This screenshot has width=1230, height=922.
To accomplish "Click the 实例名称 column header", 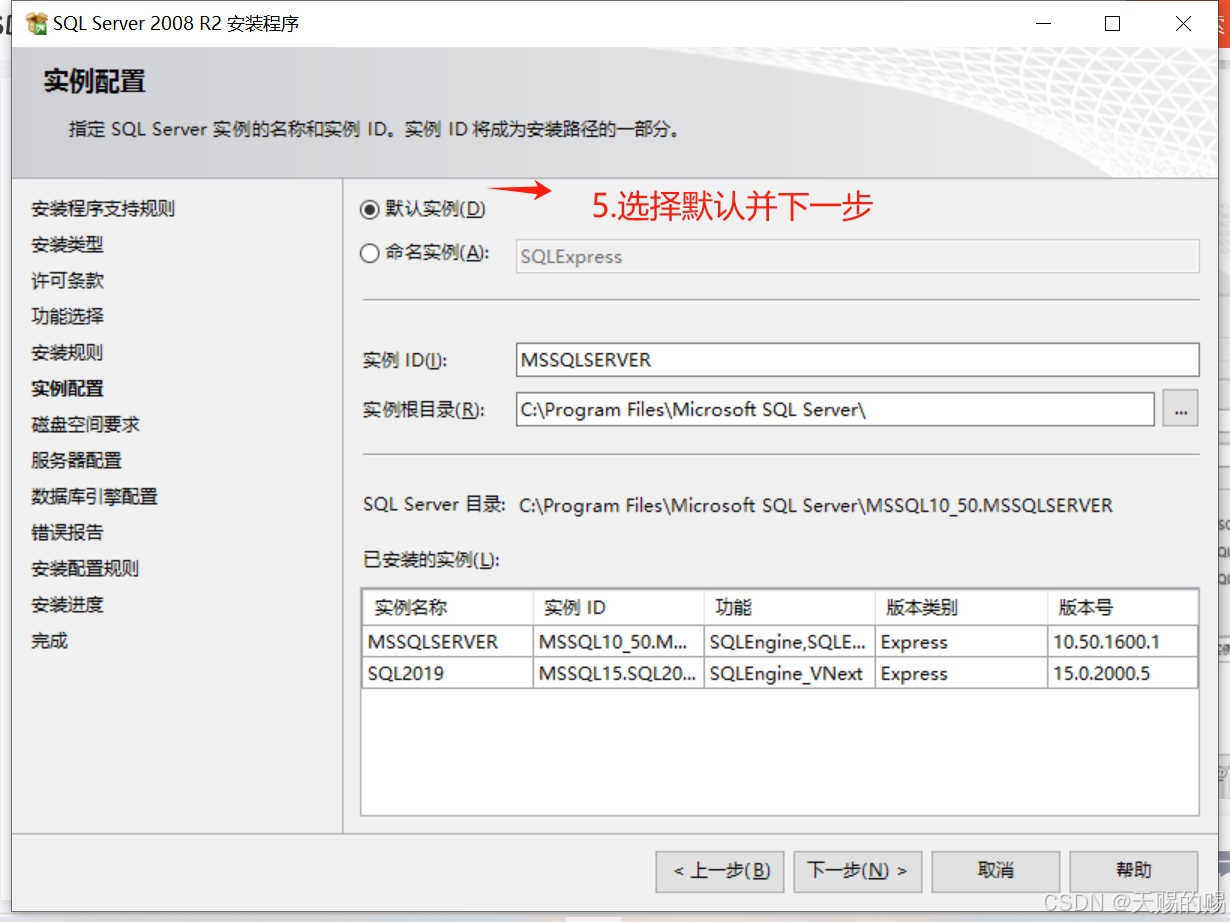I will point(448,607).
